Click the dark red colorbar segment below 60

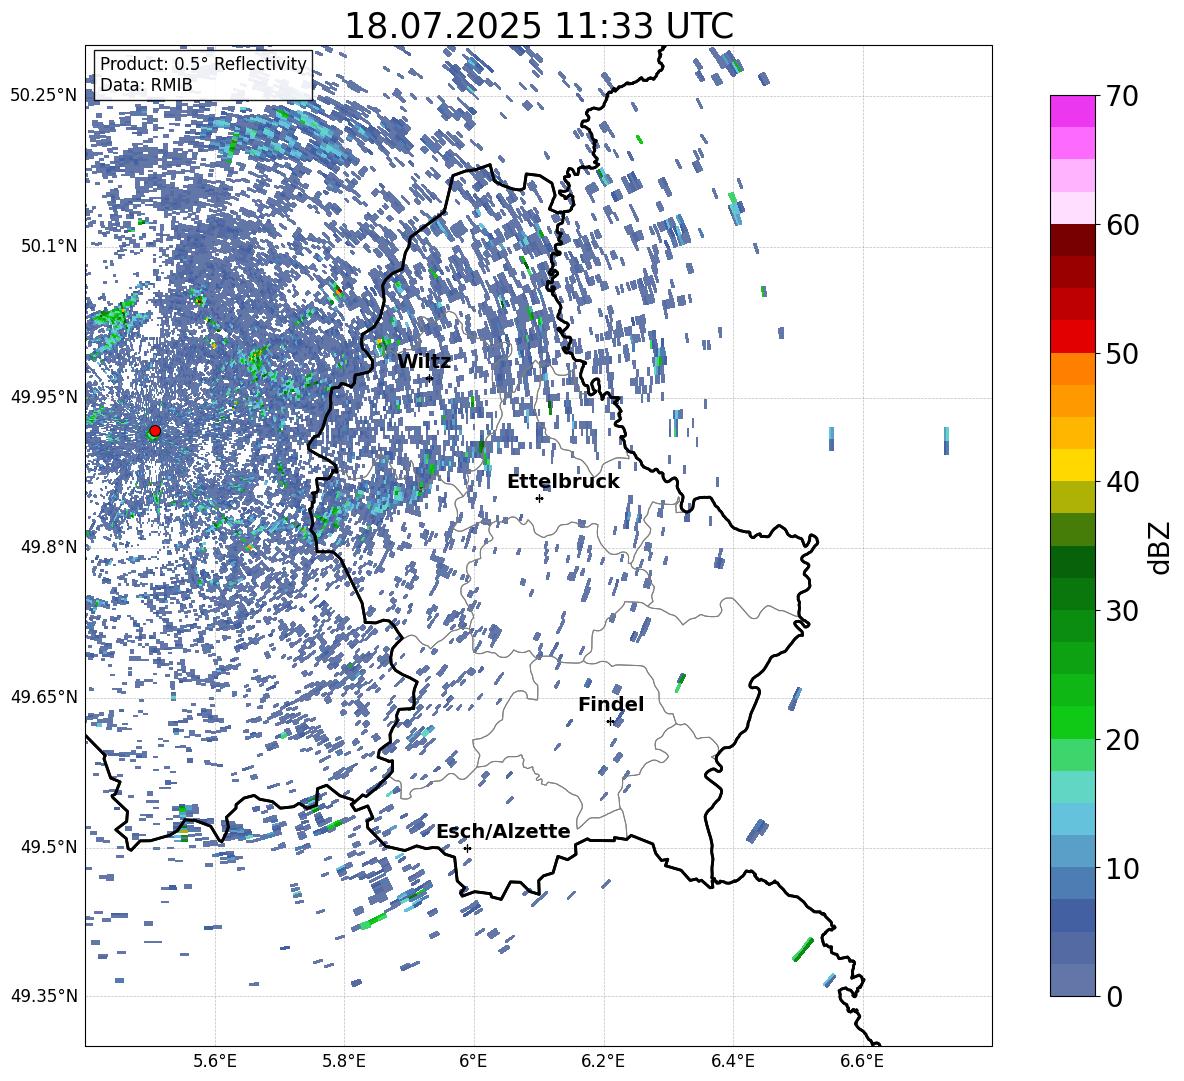point(1073,240)
